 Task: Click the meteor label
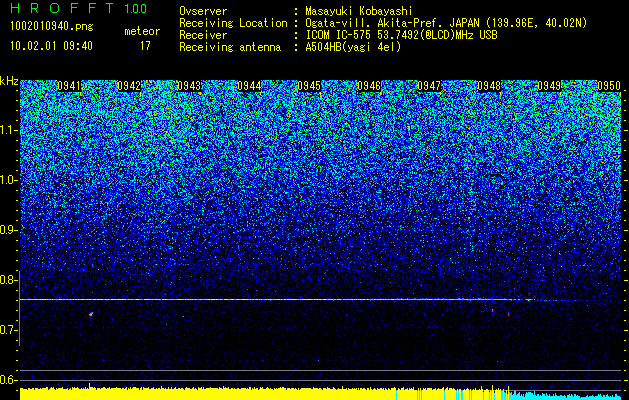click(142, 31)
